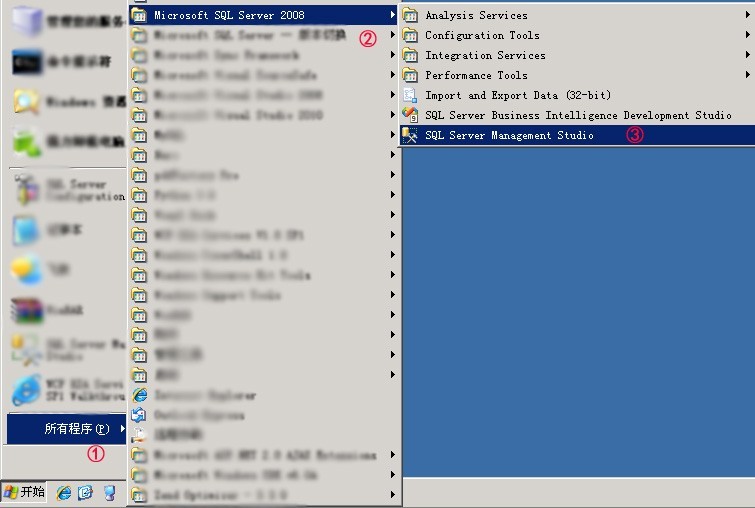The image size is (755, 508).
Task: Click the Configuration Tools folder icon
Action: (x=410, y=35)
